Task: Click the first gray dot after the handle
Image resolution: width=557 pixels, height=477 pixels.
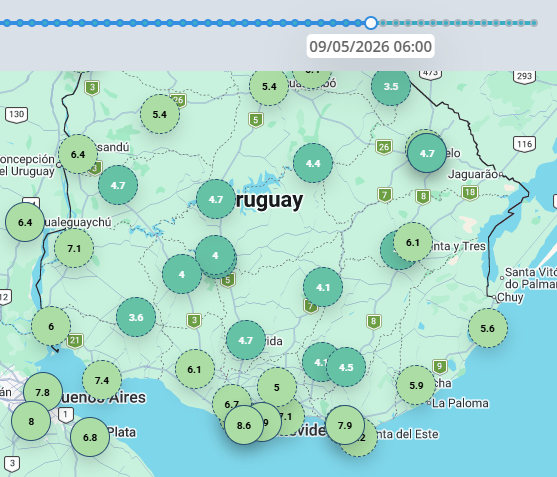Action: click(x=383, y=23)
